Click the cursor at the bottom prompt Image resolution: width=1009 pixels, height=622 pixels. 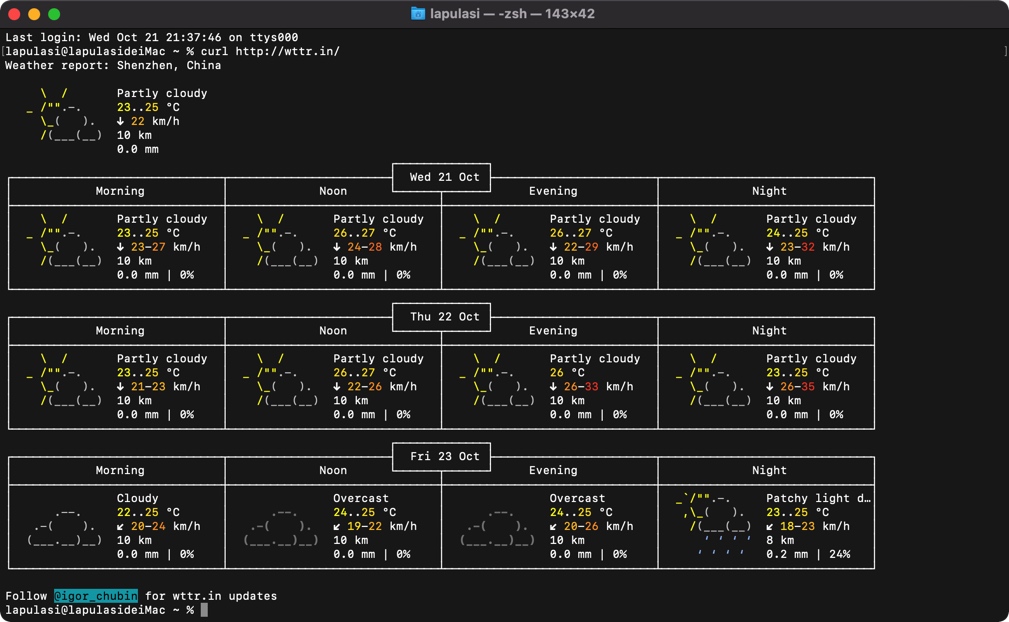tap(204, 610)
